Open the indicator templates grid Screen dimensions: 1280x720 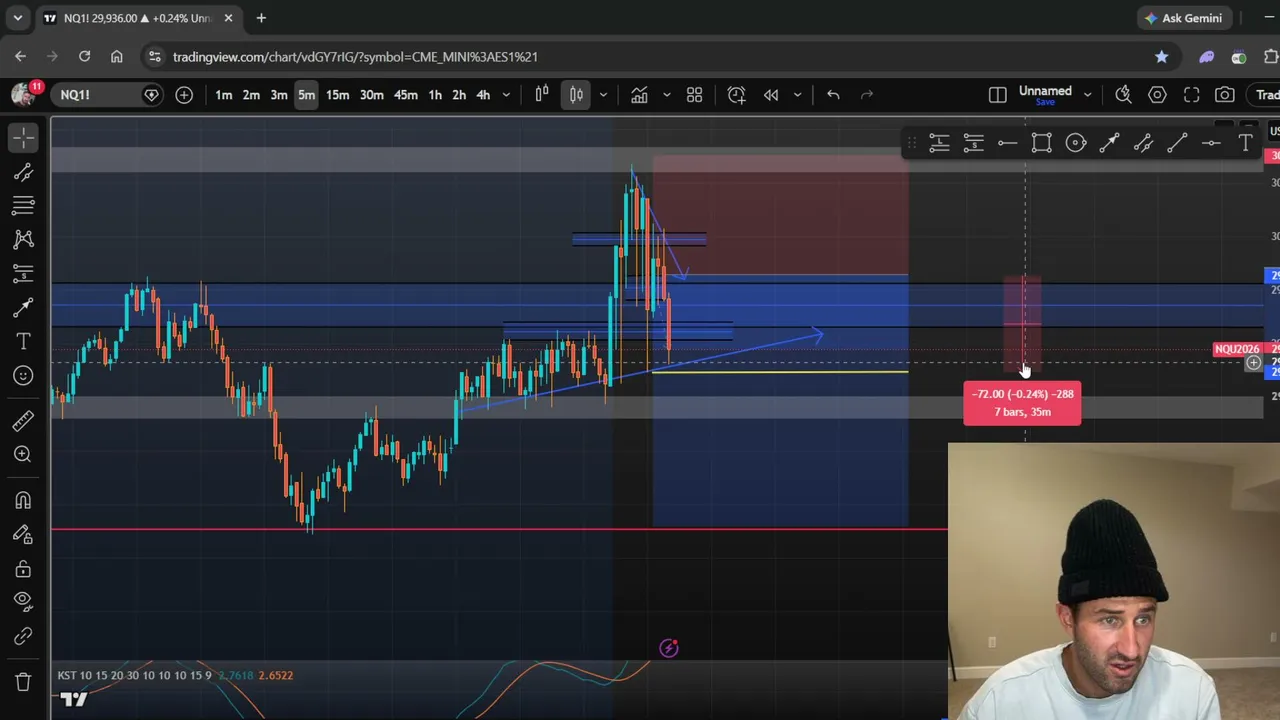(x=694, y=95)
